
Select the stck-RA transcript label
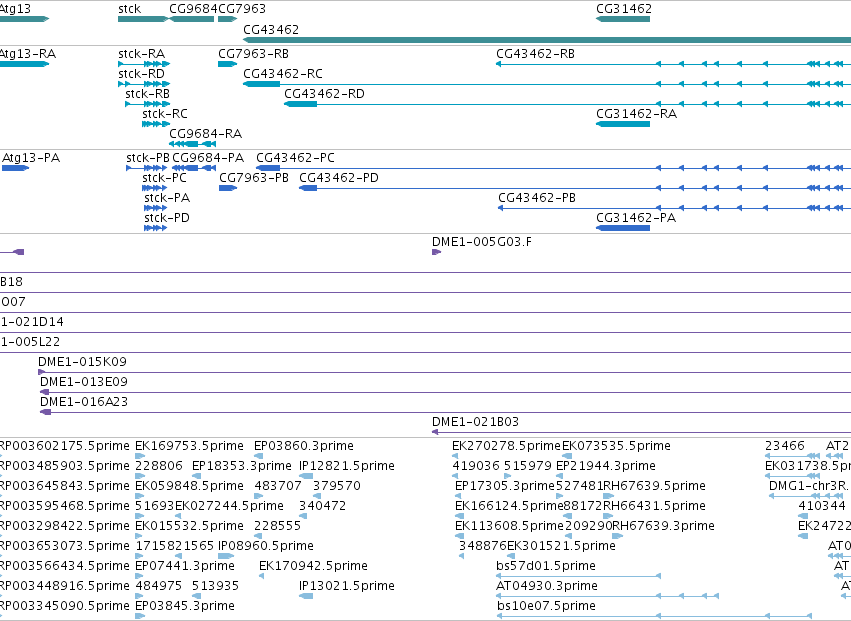[x=142, y=54]
